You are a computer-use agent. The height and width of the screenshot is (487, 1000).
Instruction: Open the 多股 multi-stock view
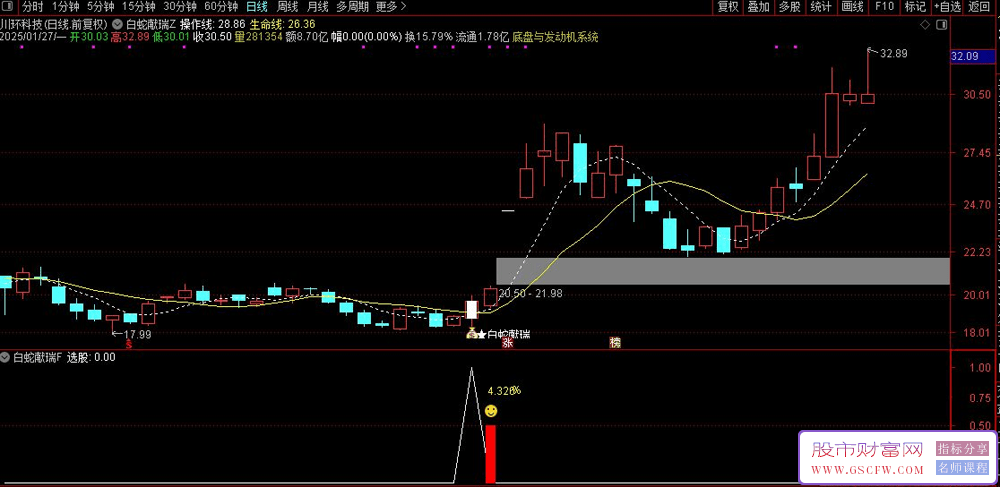click(790, 7)
